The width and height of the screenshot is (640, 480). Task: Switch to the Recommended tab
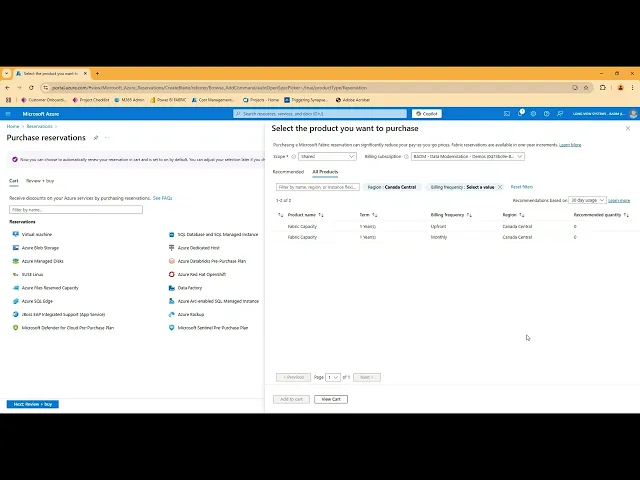point(288,172)
